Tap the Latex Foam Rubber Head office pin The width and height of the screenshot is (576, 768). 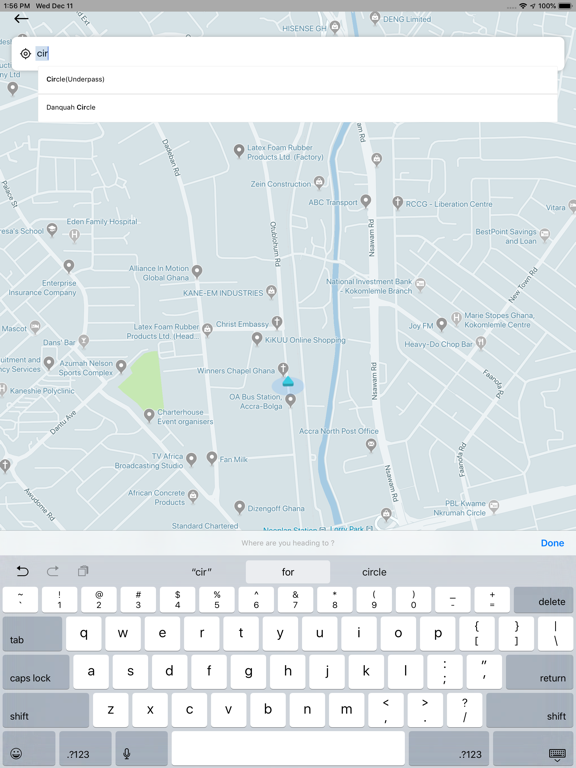tap(207, 330)
